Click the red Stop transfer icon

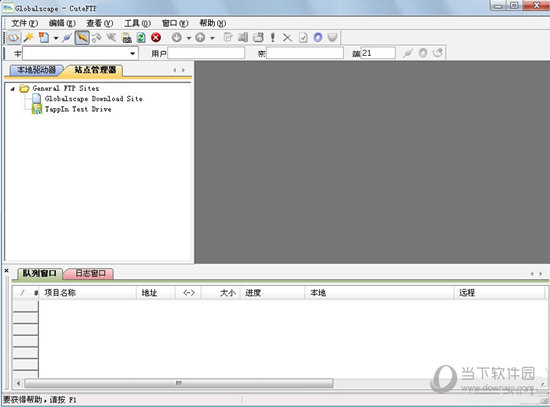(x=156, y=37)
